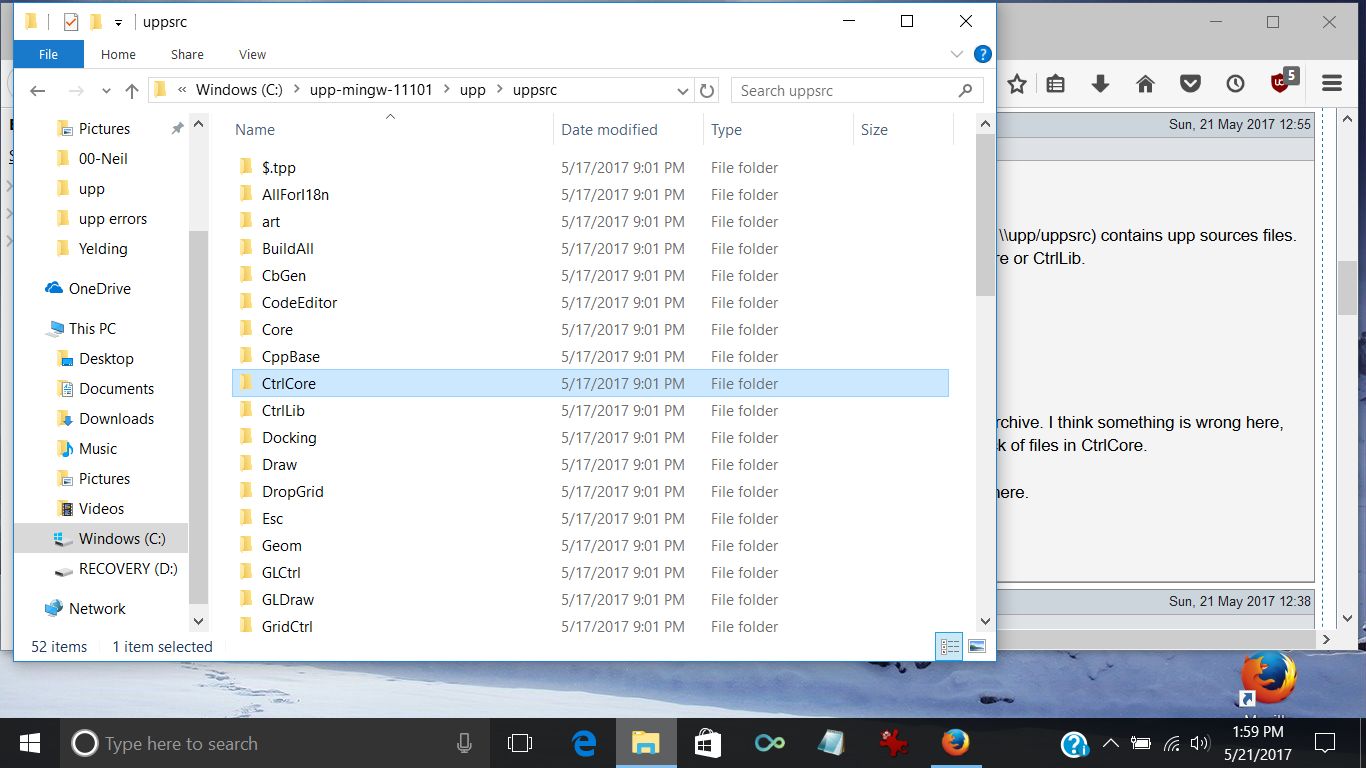This screenshot has height=768, width=1366.
Task: Open address bar history dropdown
Action: [683, 91]
